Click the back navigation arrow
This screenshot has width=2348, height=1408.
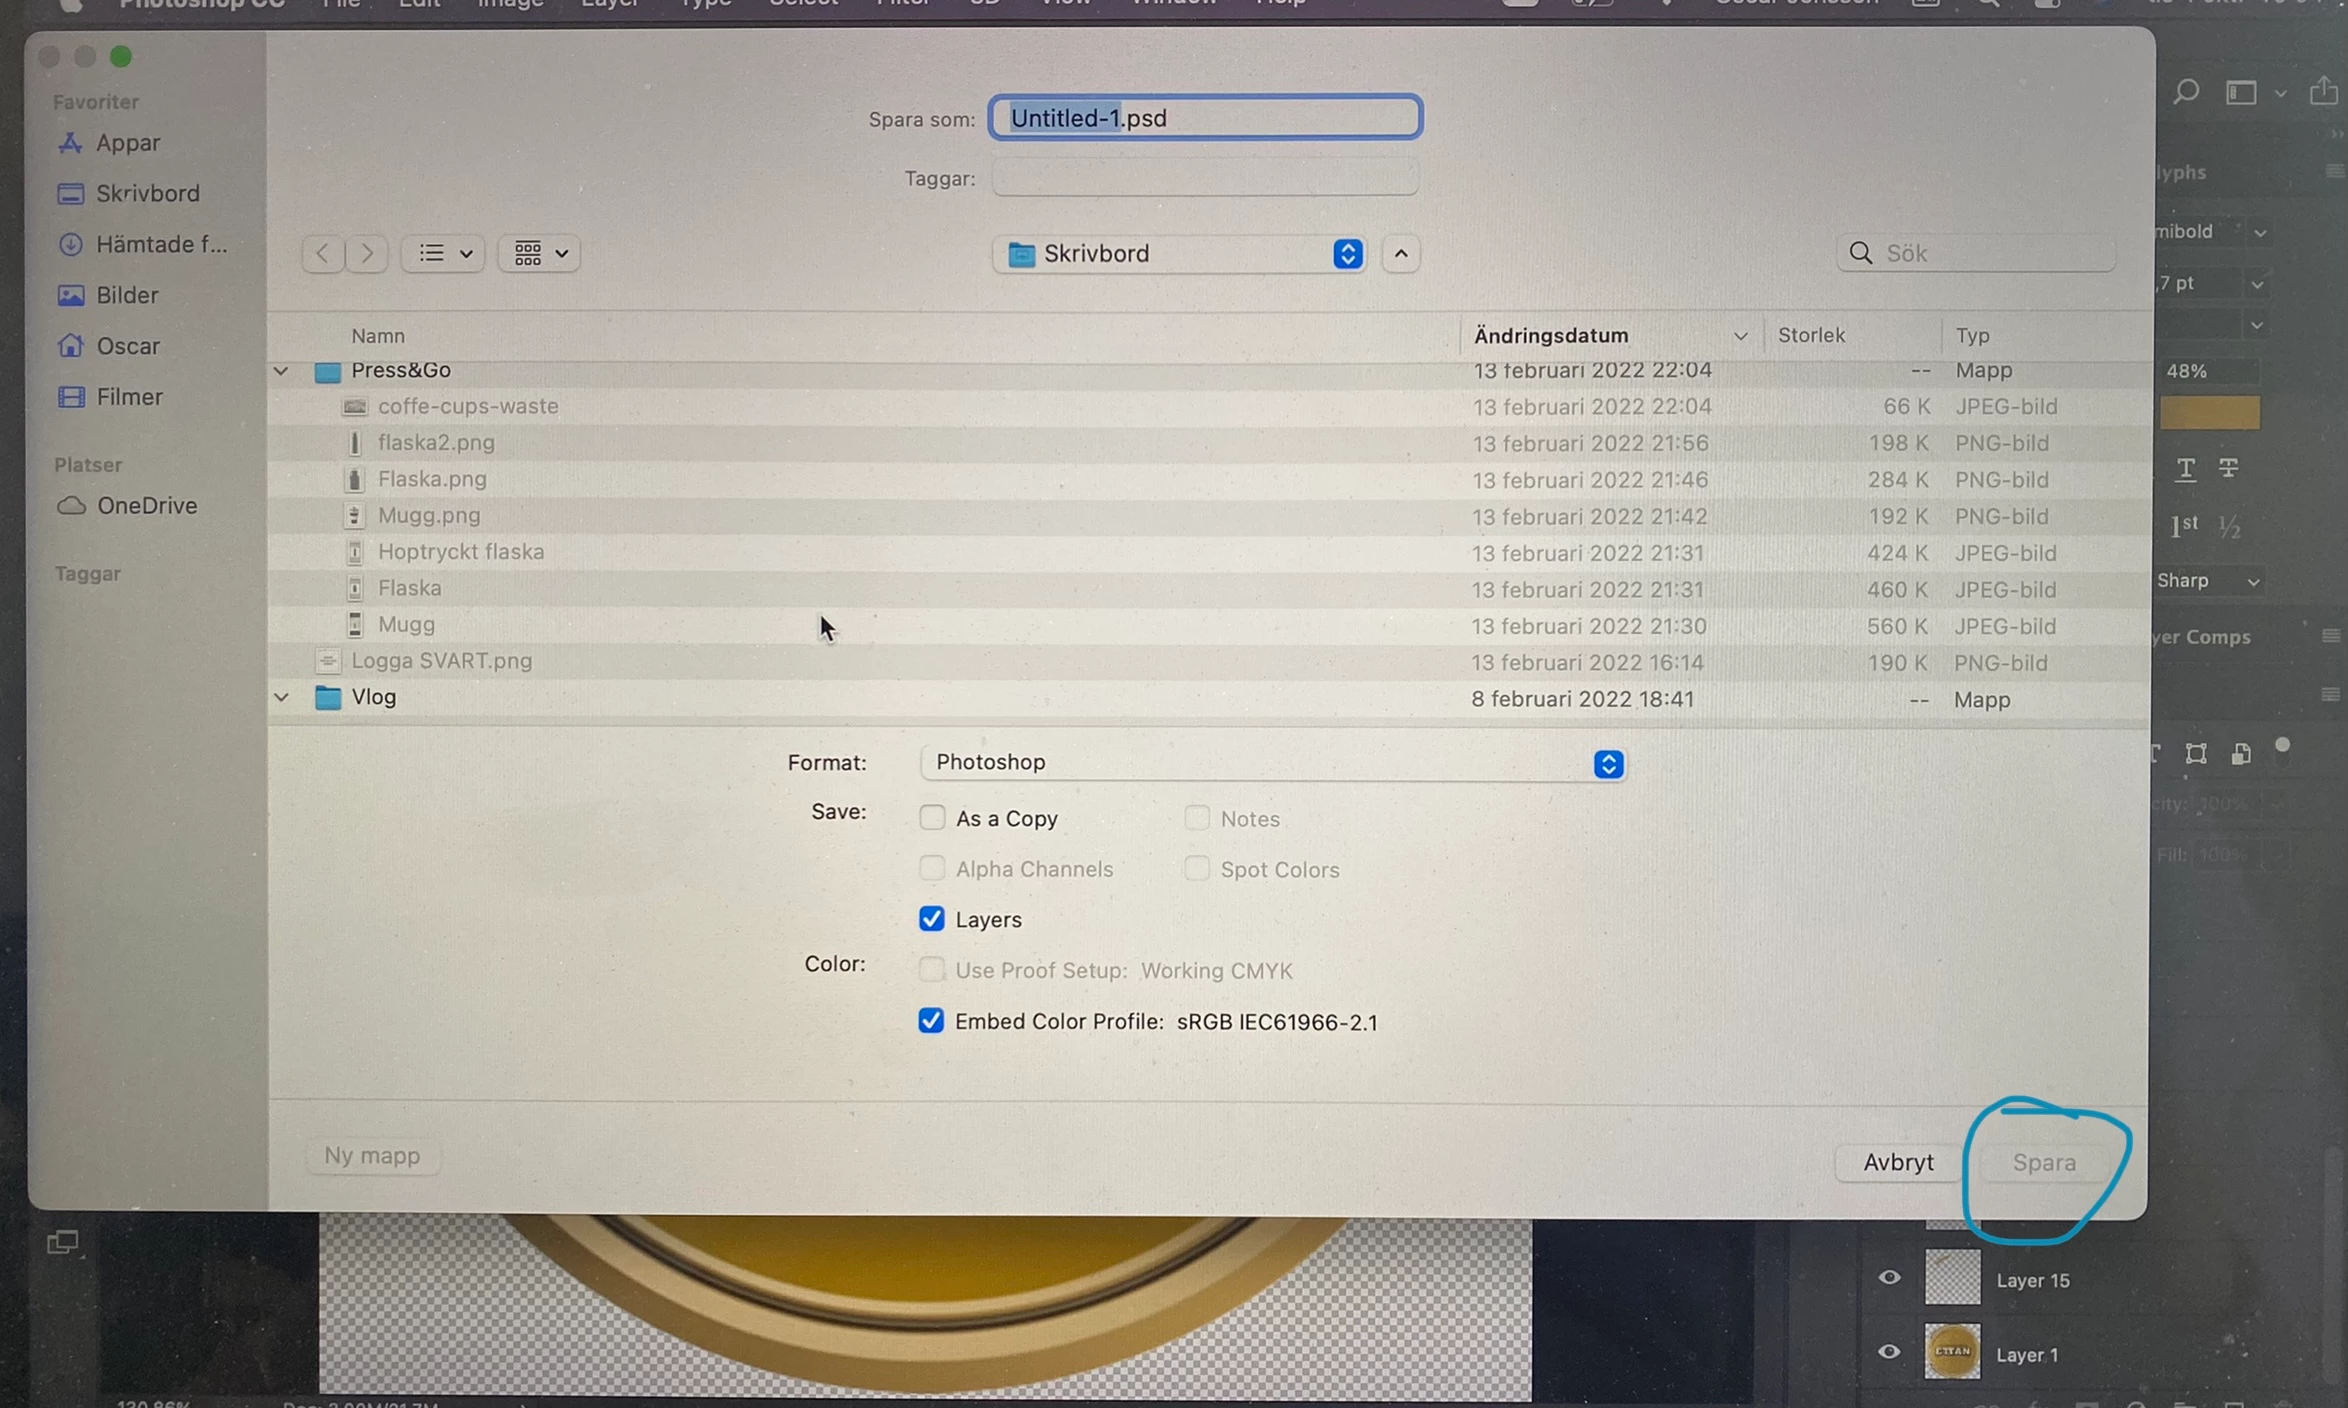[322, 253]
